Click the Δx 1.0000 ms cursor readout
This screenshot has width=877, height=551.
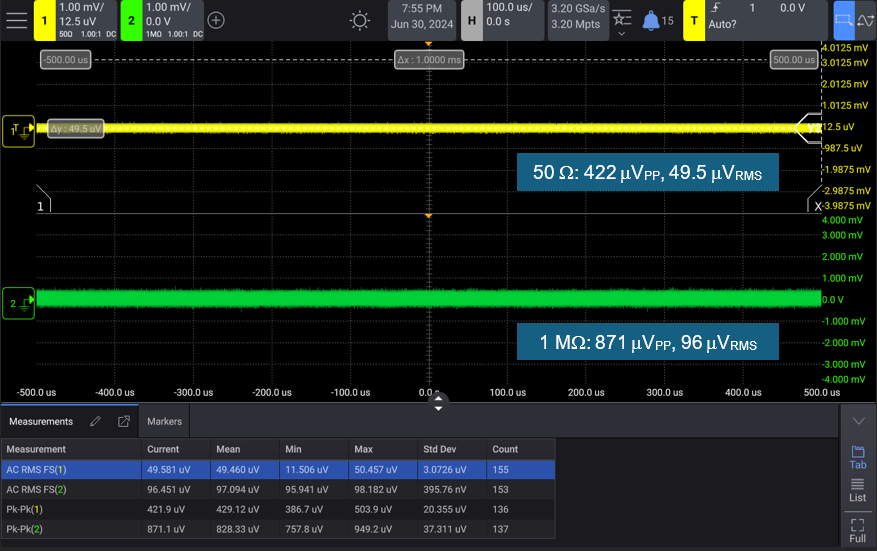click(x=429, y=60)
